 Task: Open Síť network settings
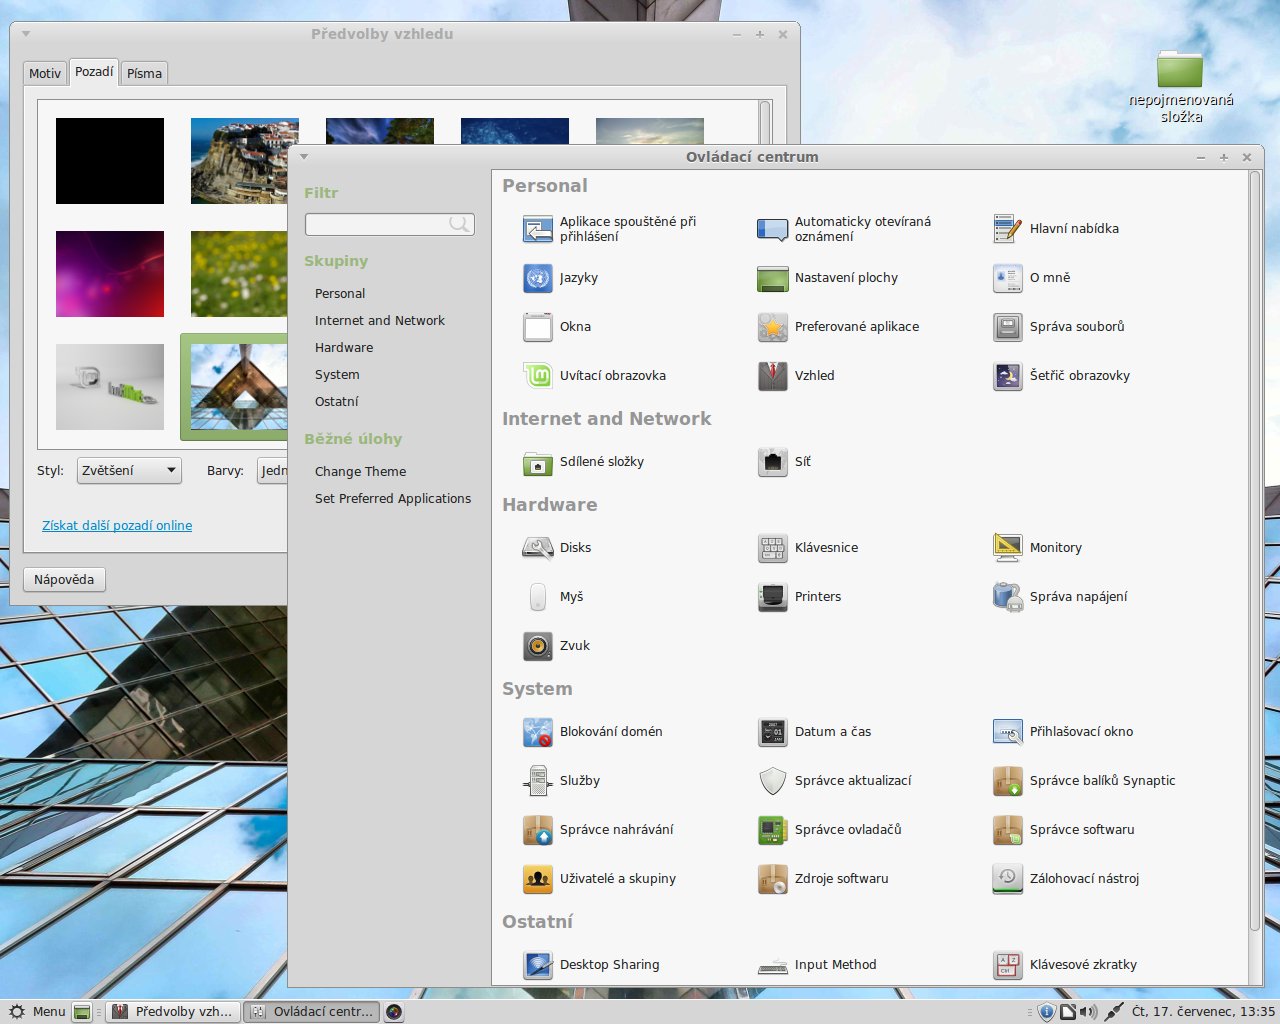(x=773, y=462)
